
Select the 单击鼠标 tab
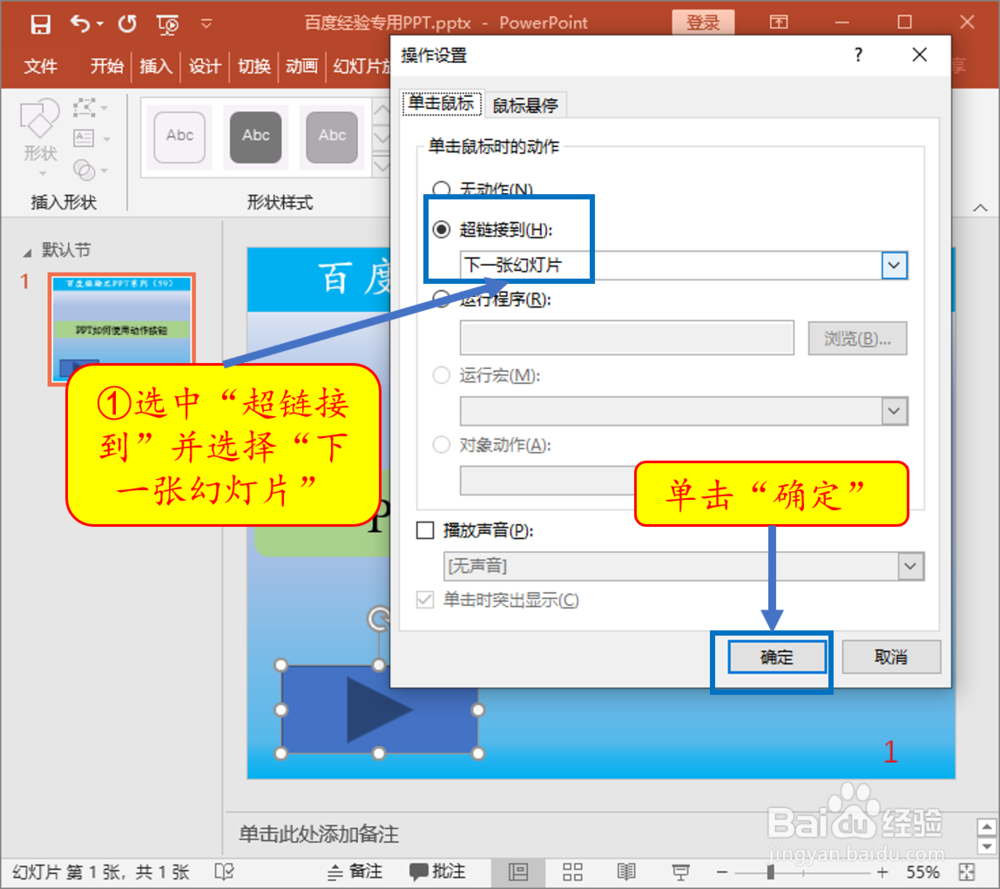tap(442, 103)
